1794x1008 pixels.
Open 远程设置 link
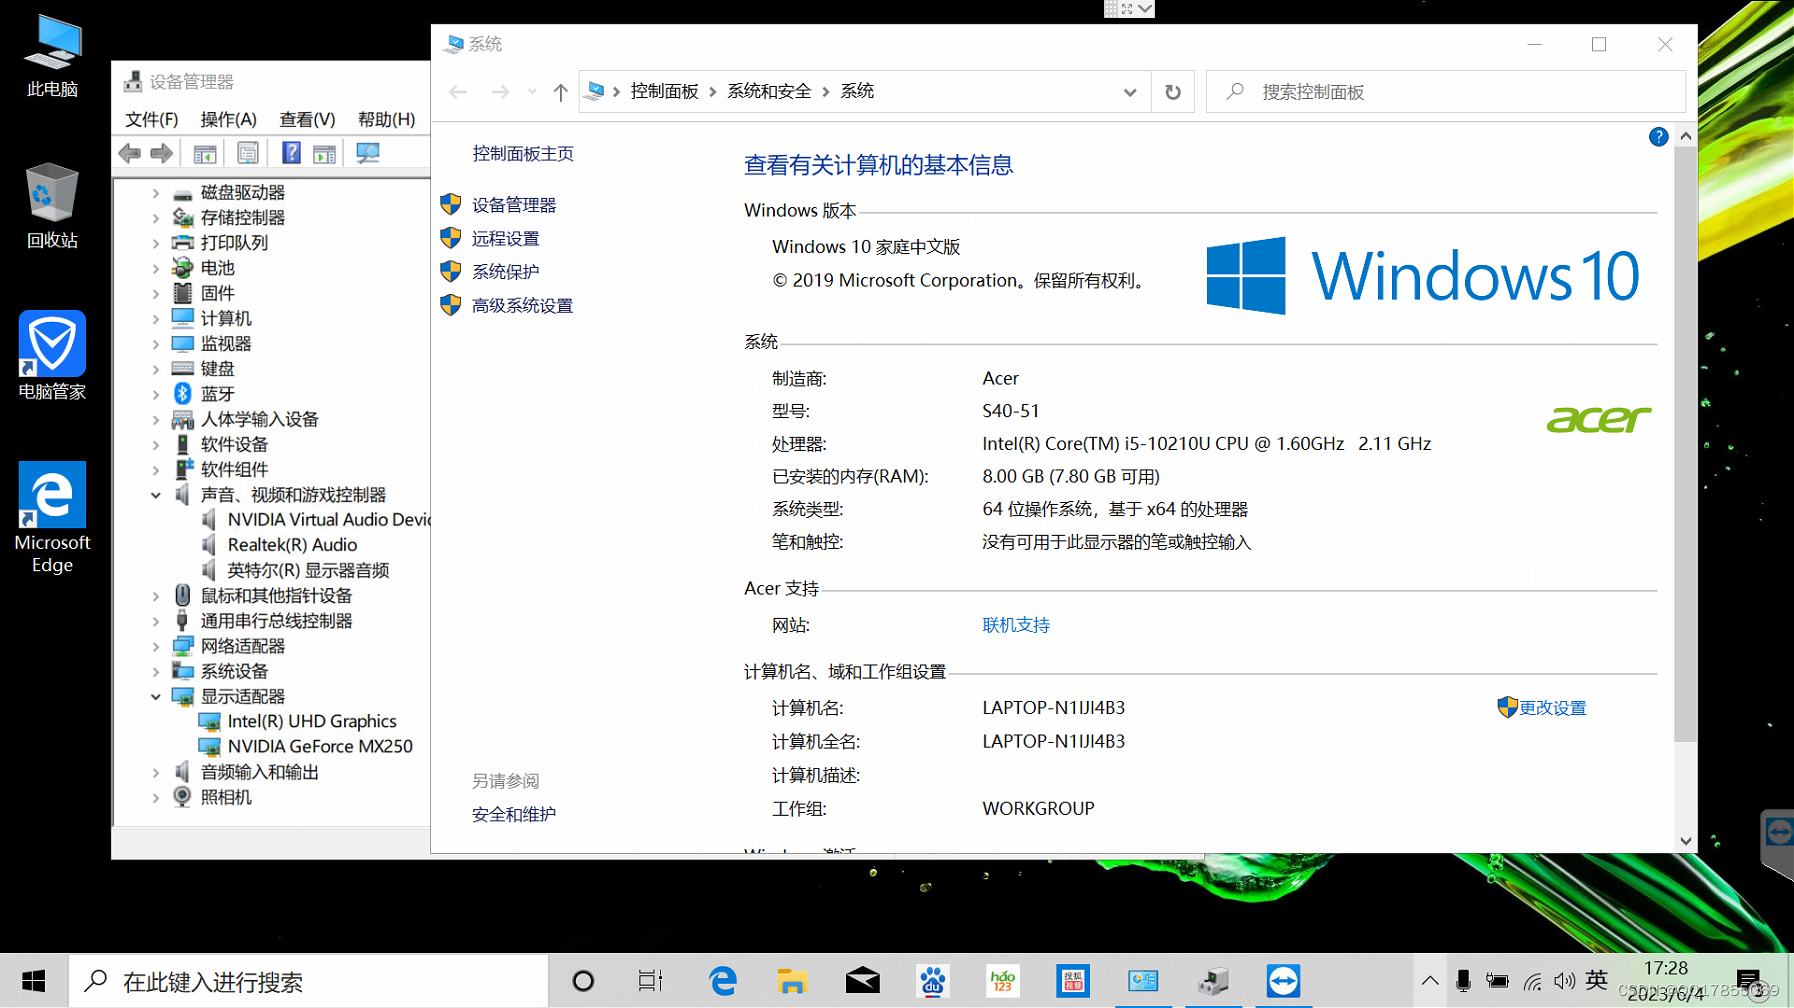click(506, 238)
